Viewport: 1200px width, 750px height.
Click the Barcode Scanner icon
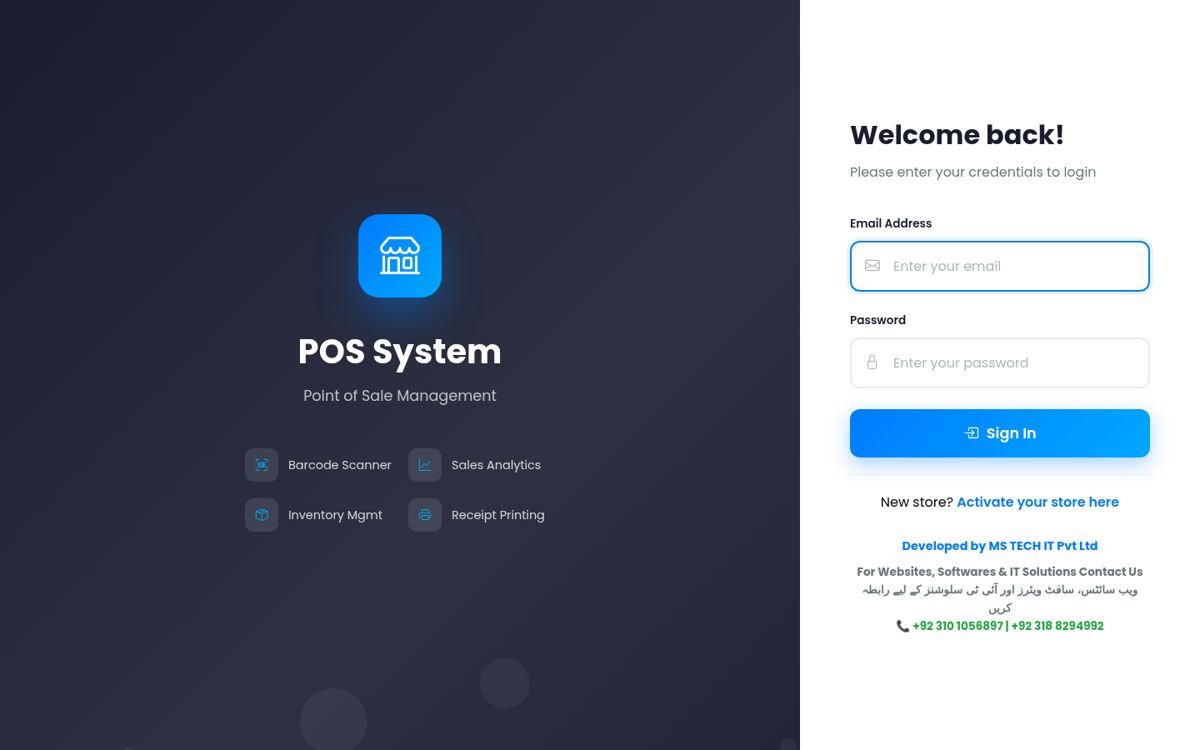click(x=262, y=465)
